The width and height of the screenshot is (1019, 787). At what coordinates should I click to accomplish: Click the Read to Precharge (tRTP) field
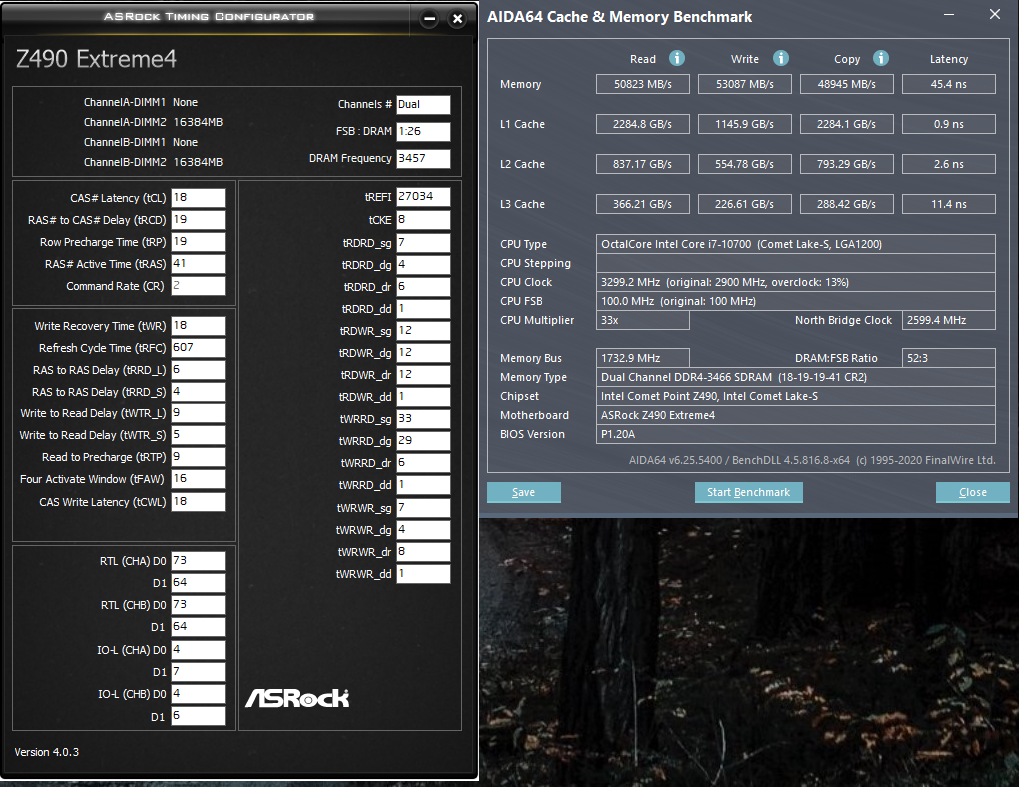click(198, 457)
